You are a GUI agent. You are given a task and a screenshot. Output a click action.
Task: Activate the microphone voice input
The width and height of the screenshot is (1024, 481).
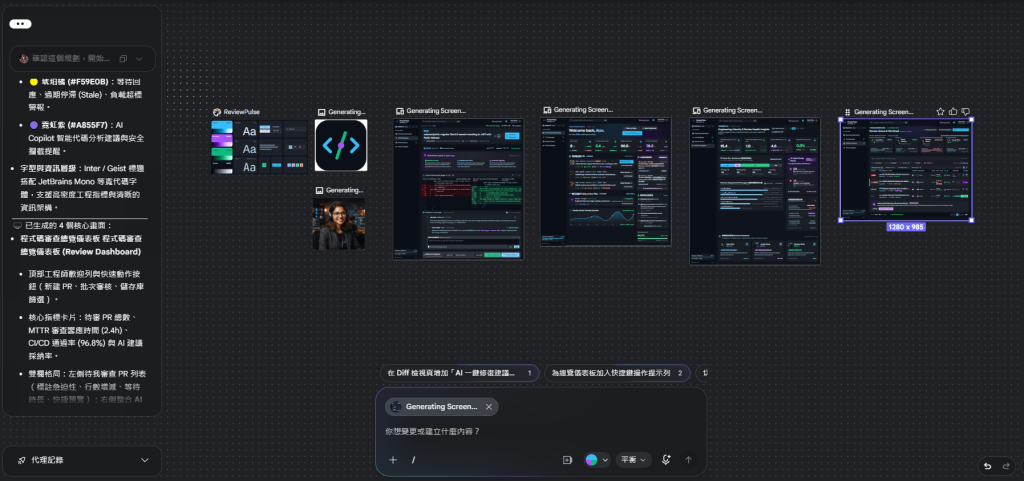666,459
